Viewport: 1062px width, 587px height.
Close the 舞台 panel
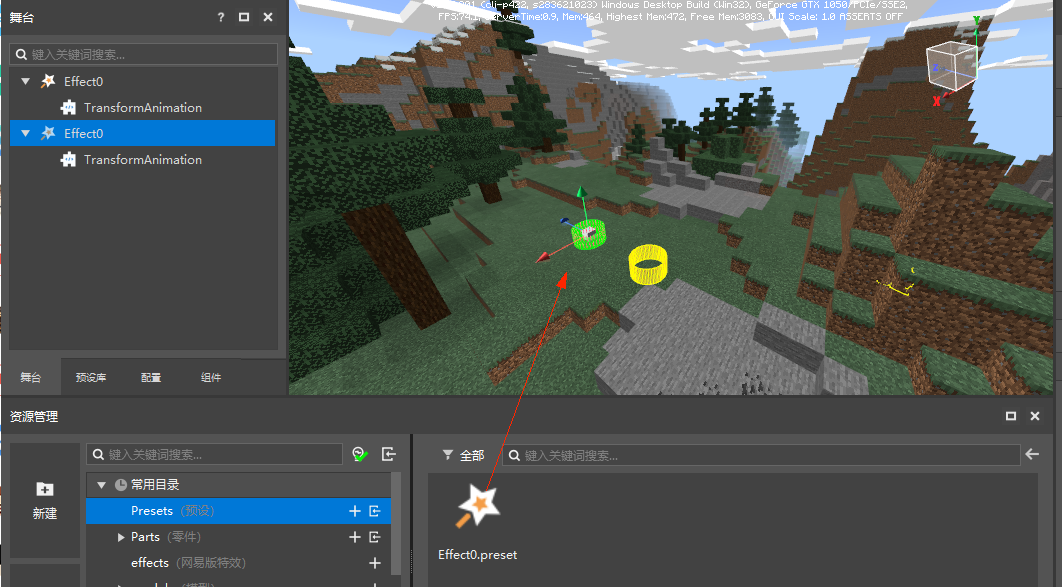pos(268,18)
